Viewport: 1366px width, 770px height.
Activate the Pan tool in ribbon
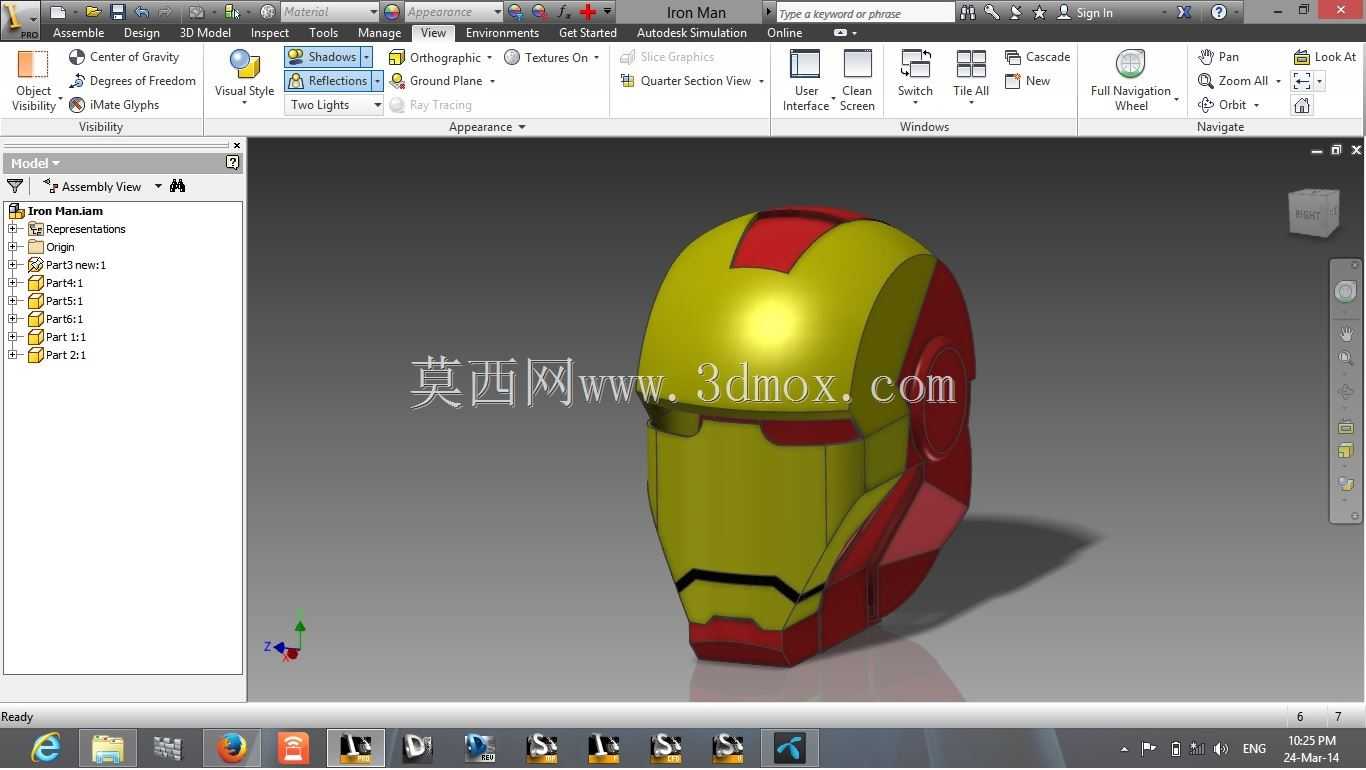[x=1219, y=57]
